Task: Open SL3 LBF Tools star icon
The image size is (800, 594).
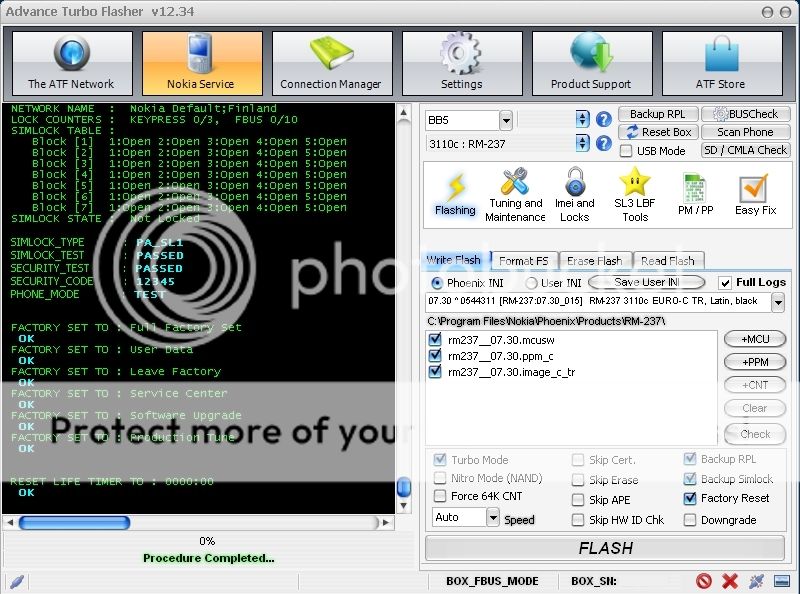Action: (x=635, y=195)
